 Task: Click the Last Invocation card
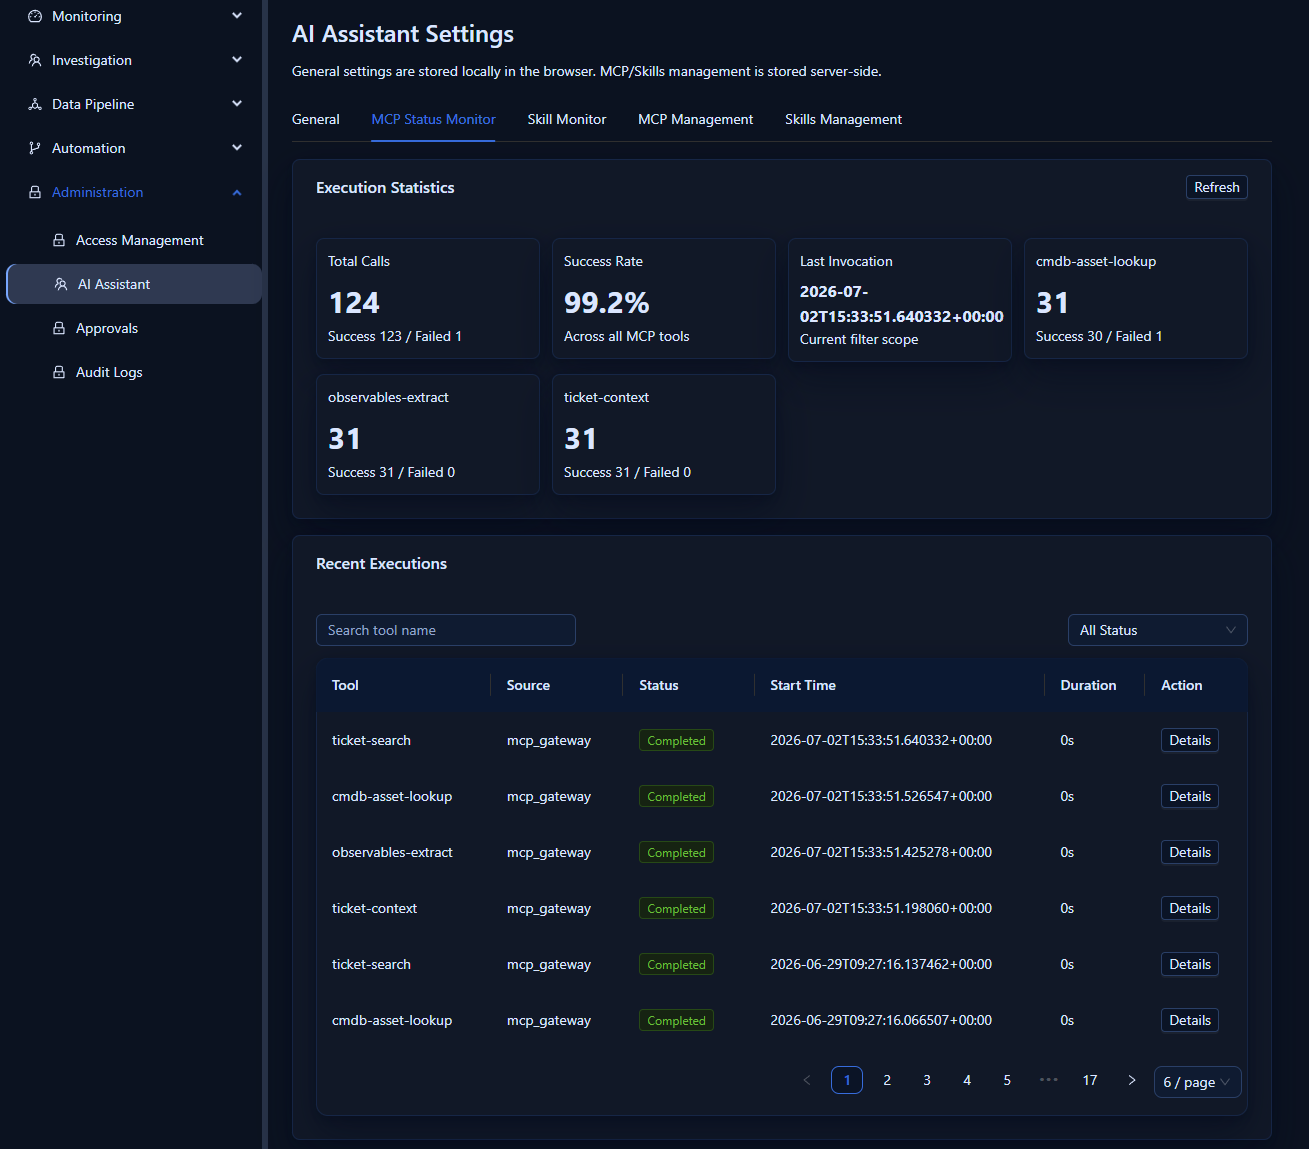point(900,300)
